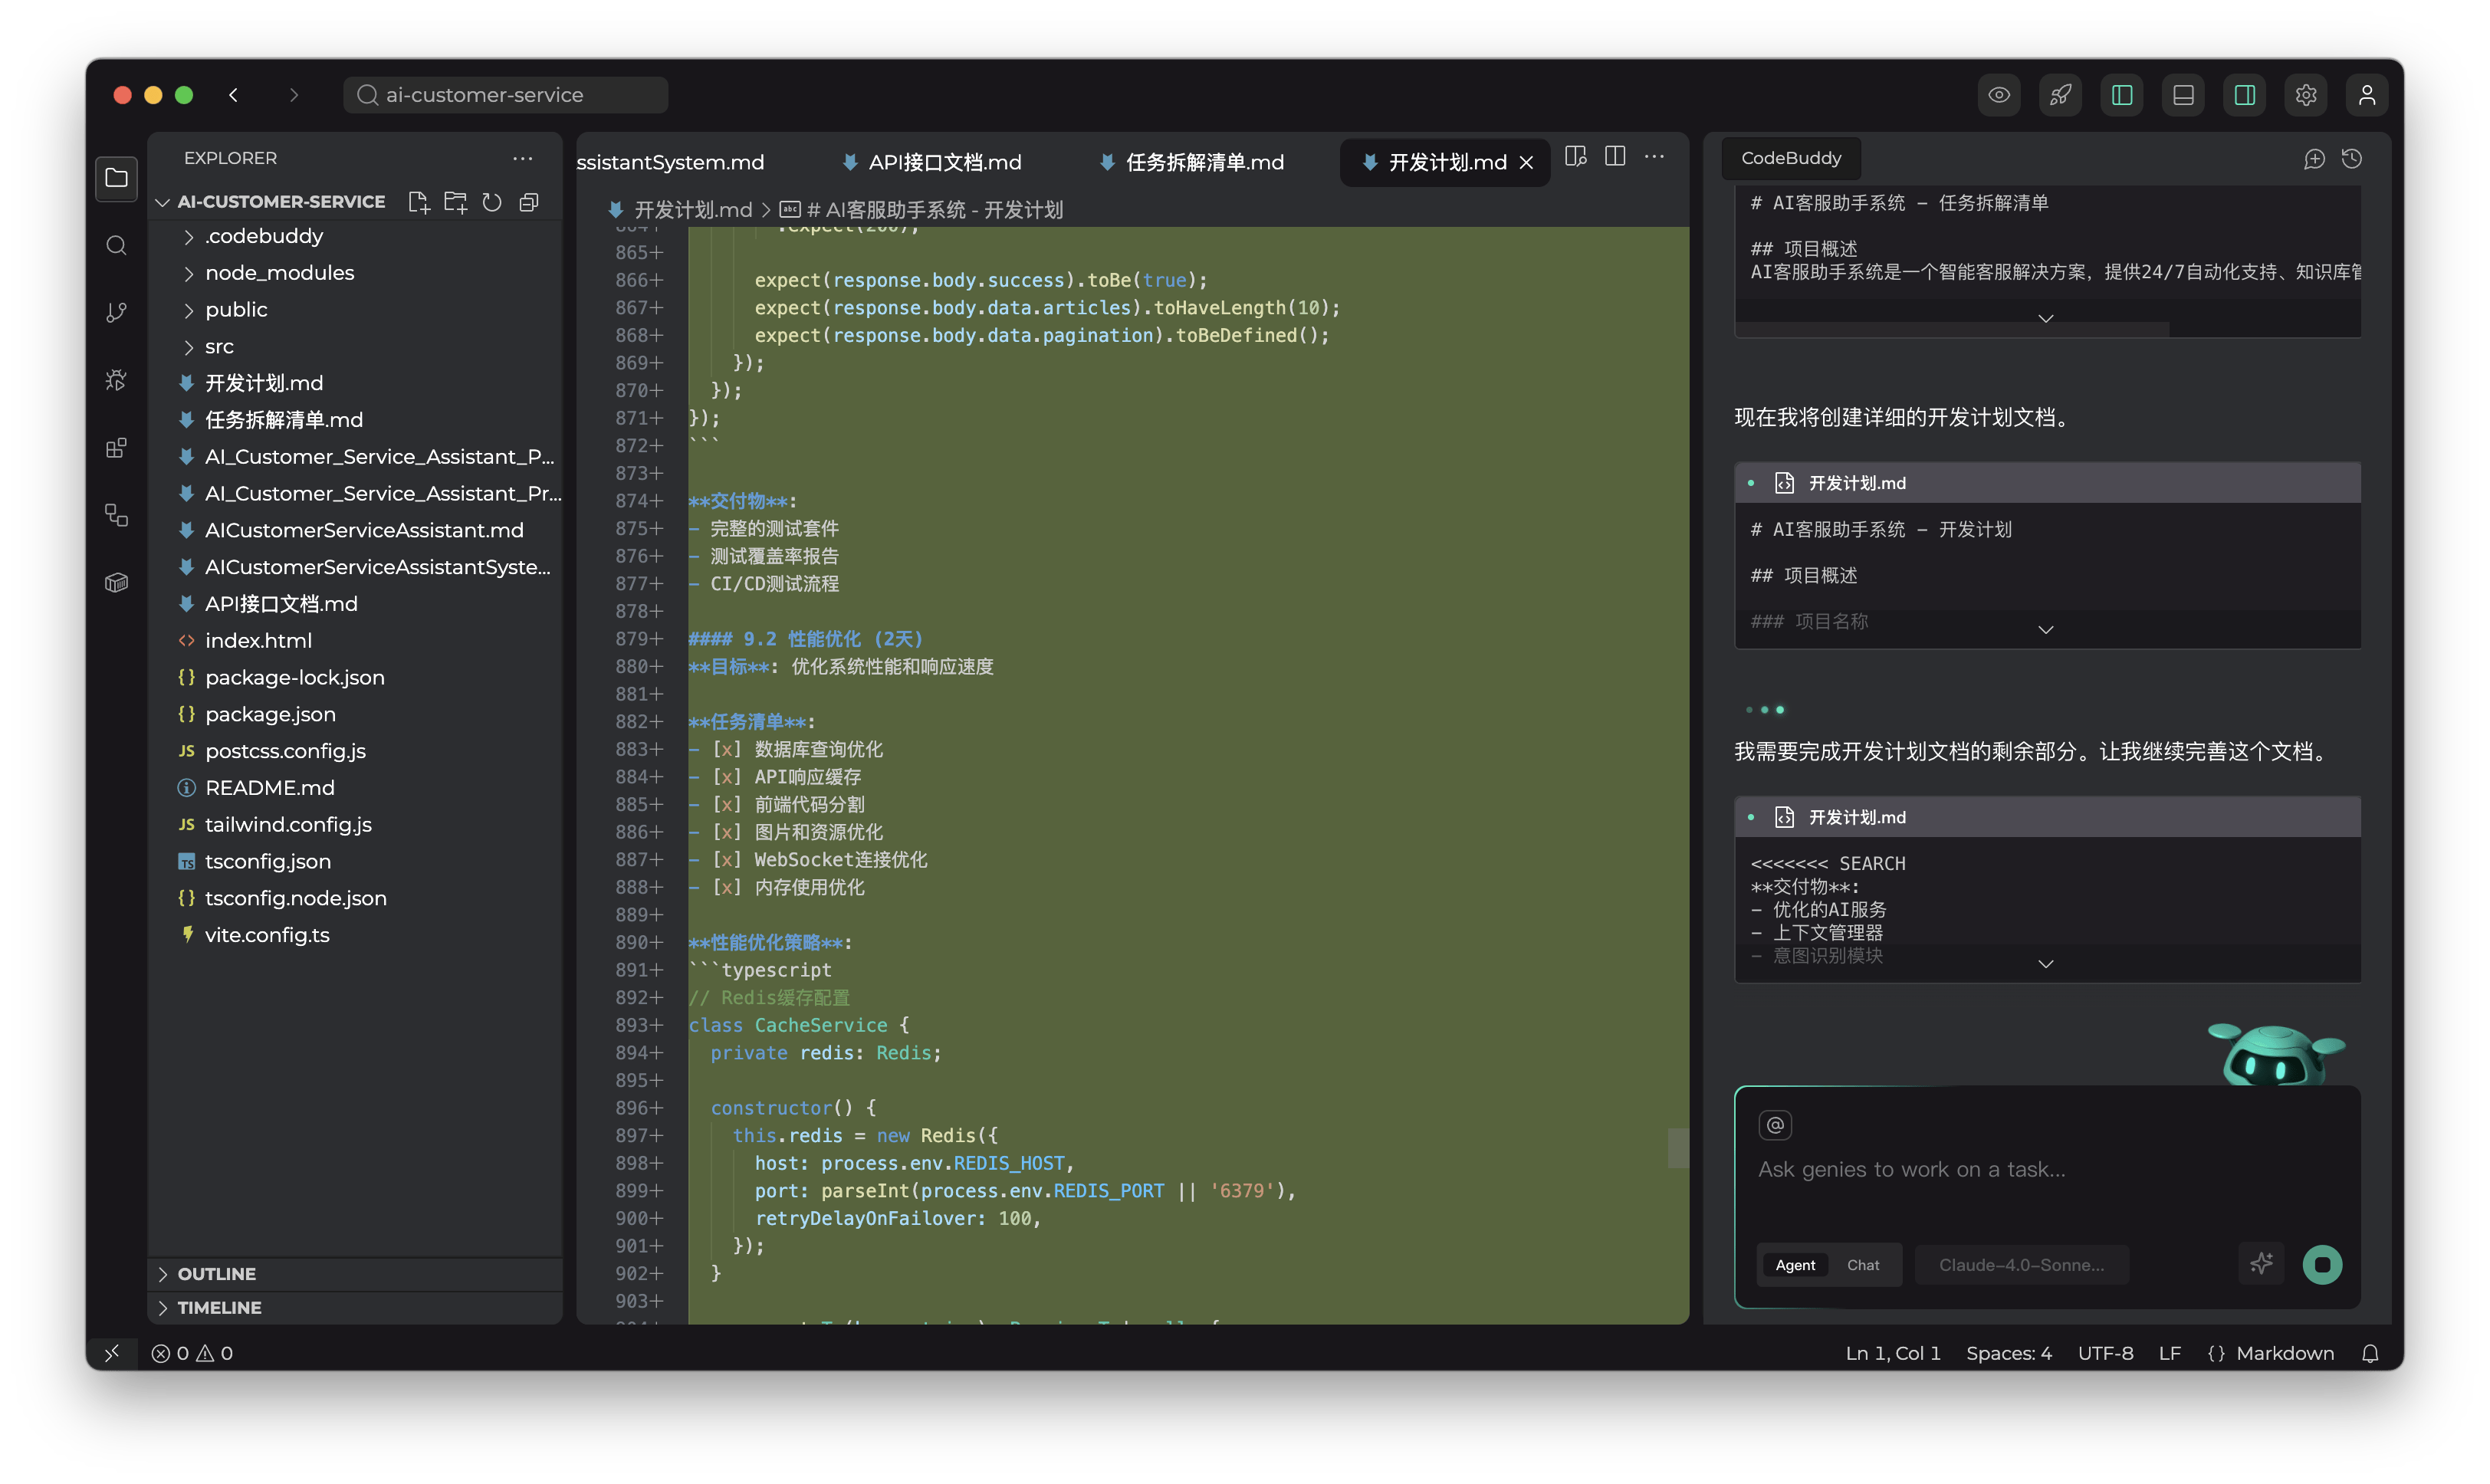
Task: Toggle the bottom panel visibility
Action: coord(2183,95)
